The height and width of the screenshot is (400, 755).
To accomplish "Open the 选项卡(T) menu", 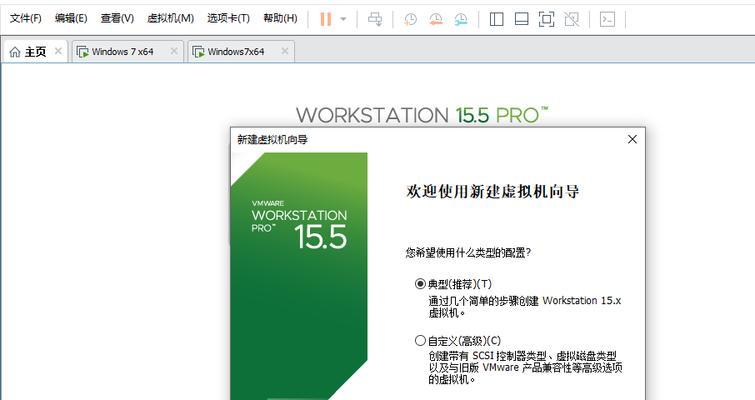I will [228, 18].
